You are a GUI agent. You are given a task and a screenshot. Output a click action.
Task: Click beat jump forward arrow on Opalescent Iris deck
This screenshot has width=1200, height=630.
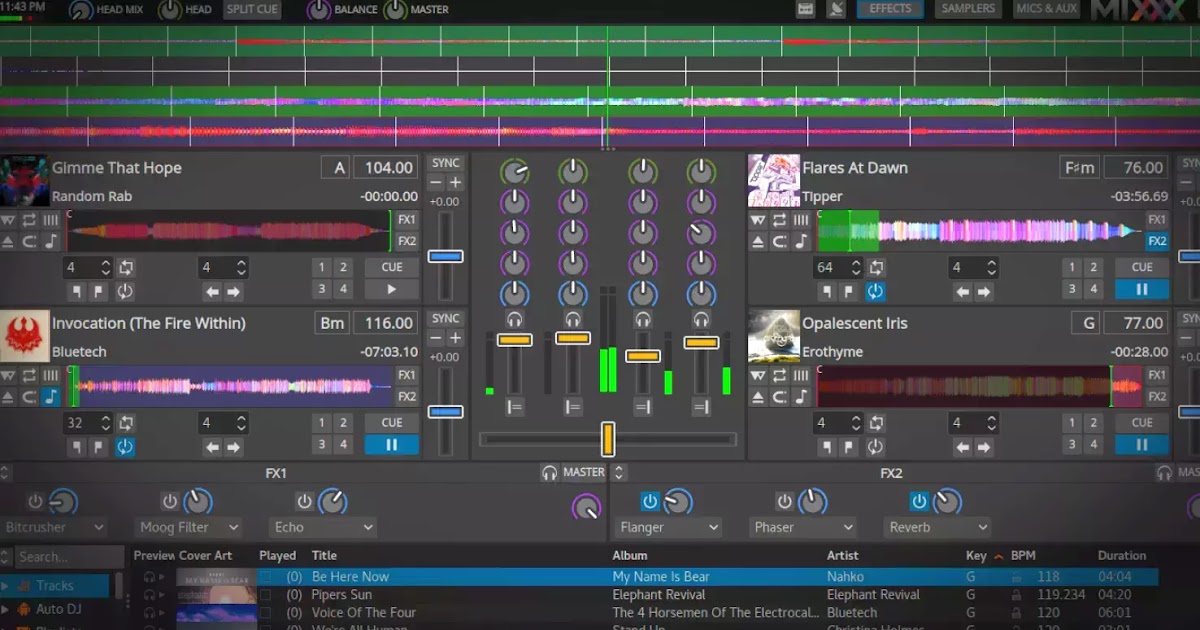pyautogui.click(x=985, y=447)
